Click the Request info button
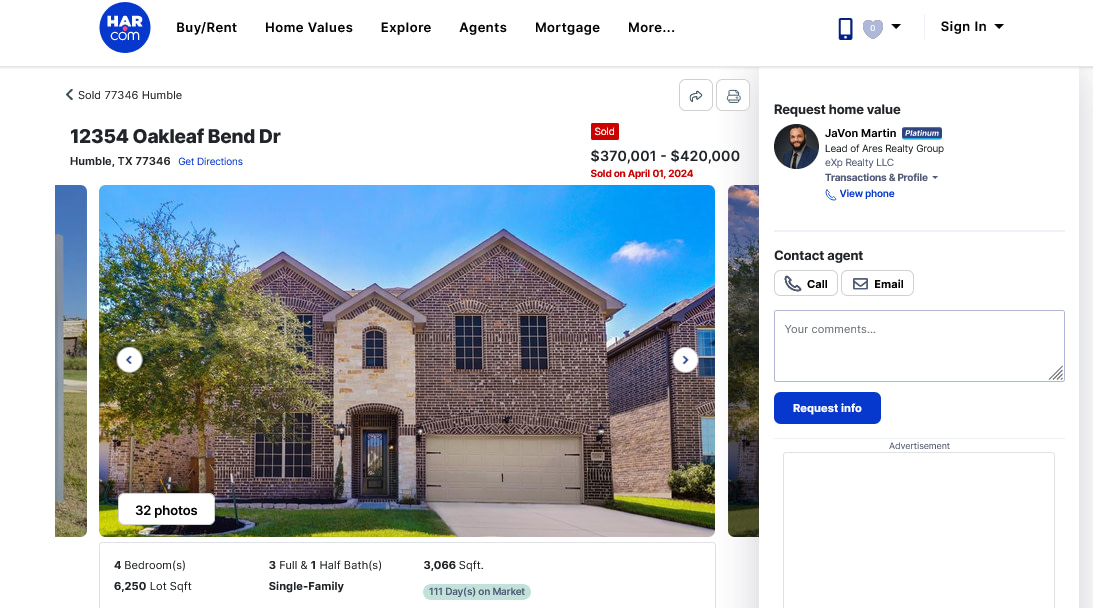 pos(827,408)
